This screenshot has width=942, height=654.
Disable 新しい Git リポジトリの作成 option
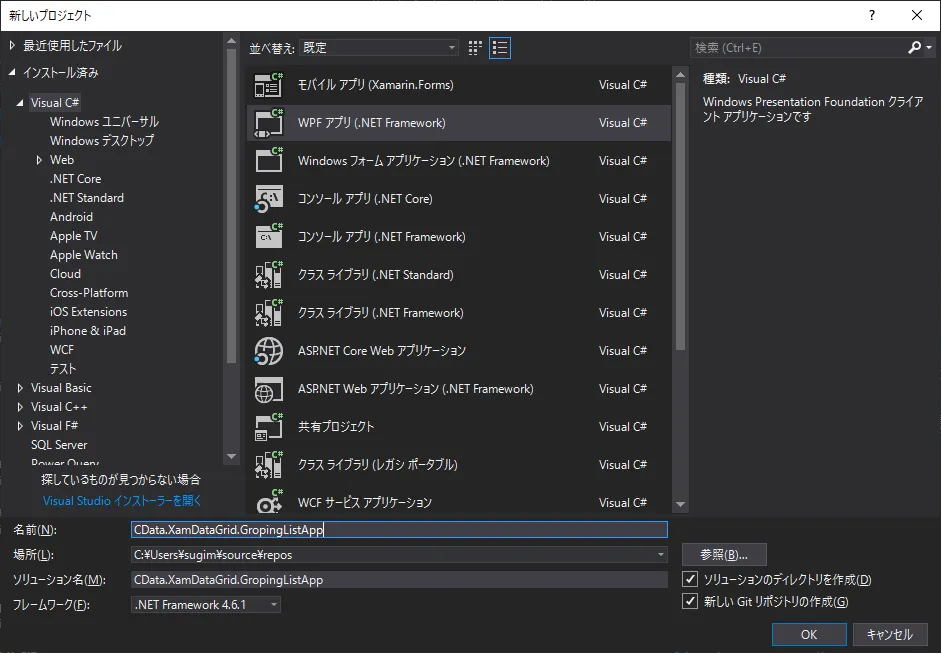689,601
